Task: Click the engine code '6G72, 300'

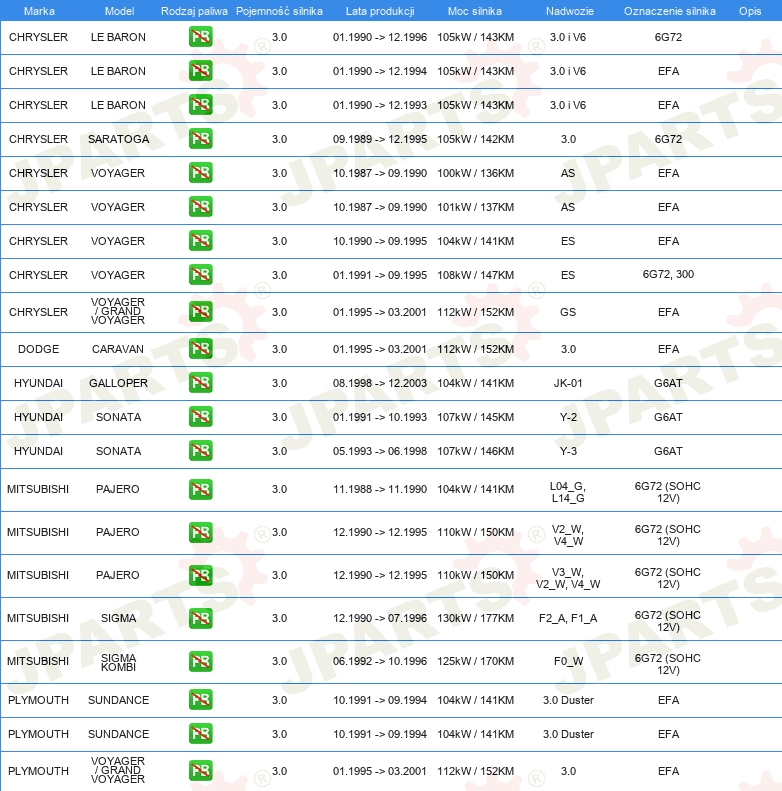Action: coord(668,274)
